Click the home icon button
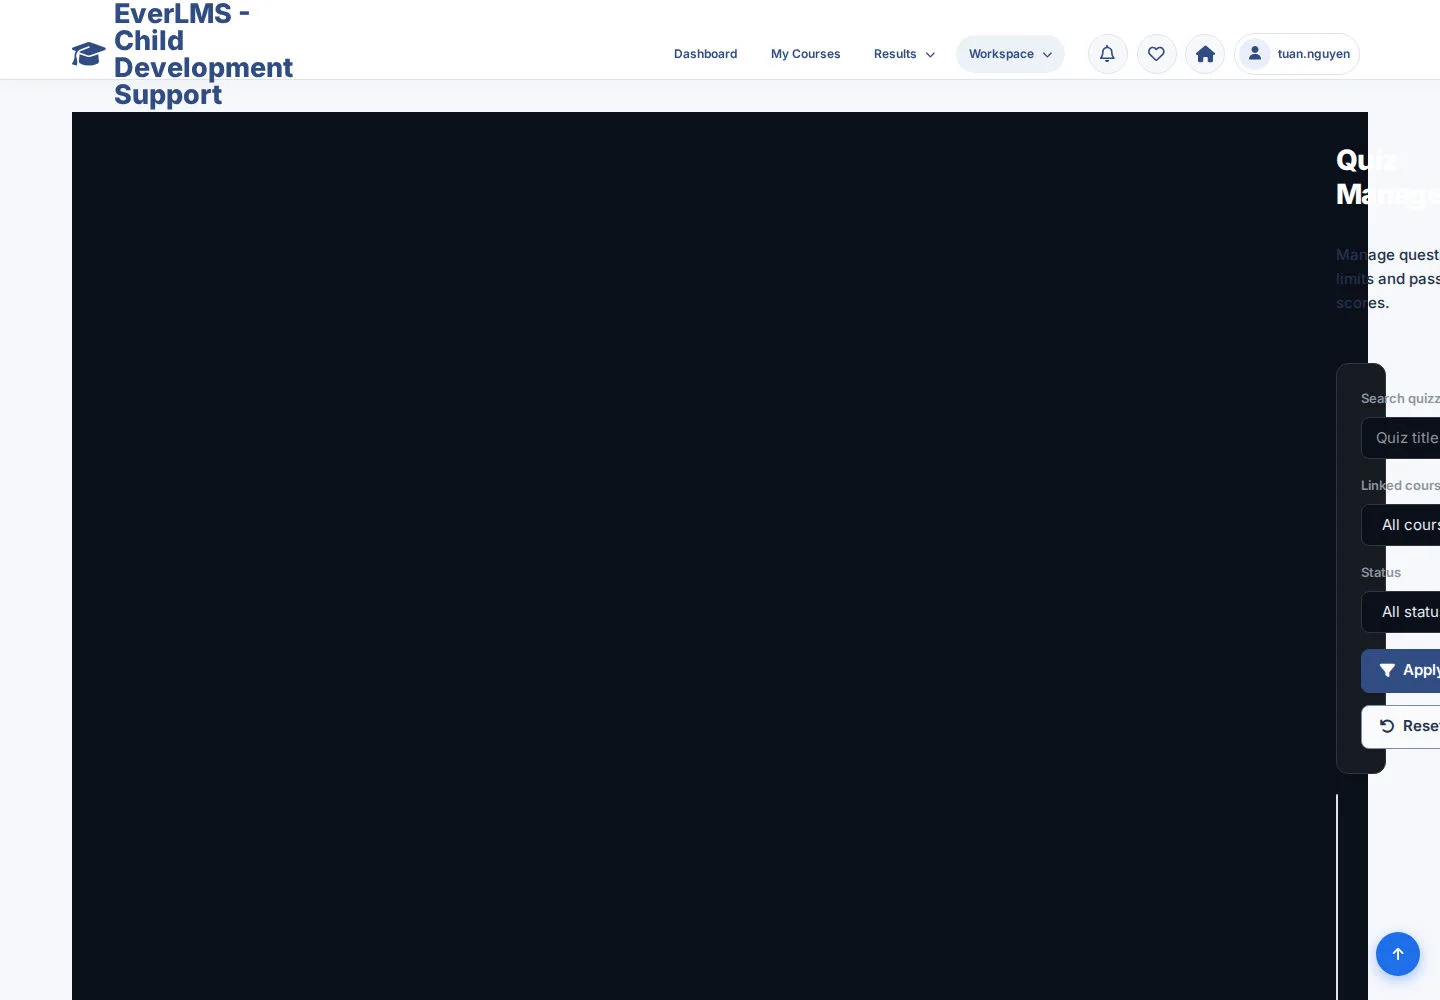The width and height of the screenshot is (1440, 1000). [x=1205, y=54]
